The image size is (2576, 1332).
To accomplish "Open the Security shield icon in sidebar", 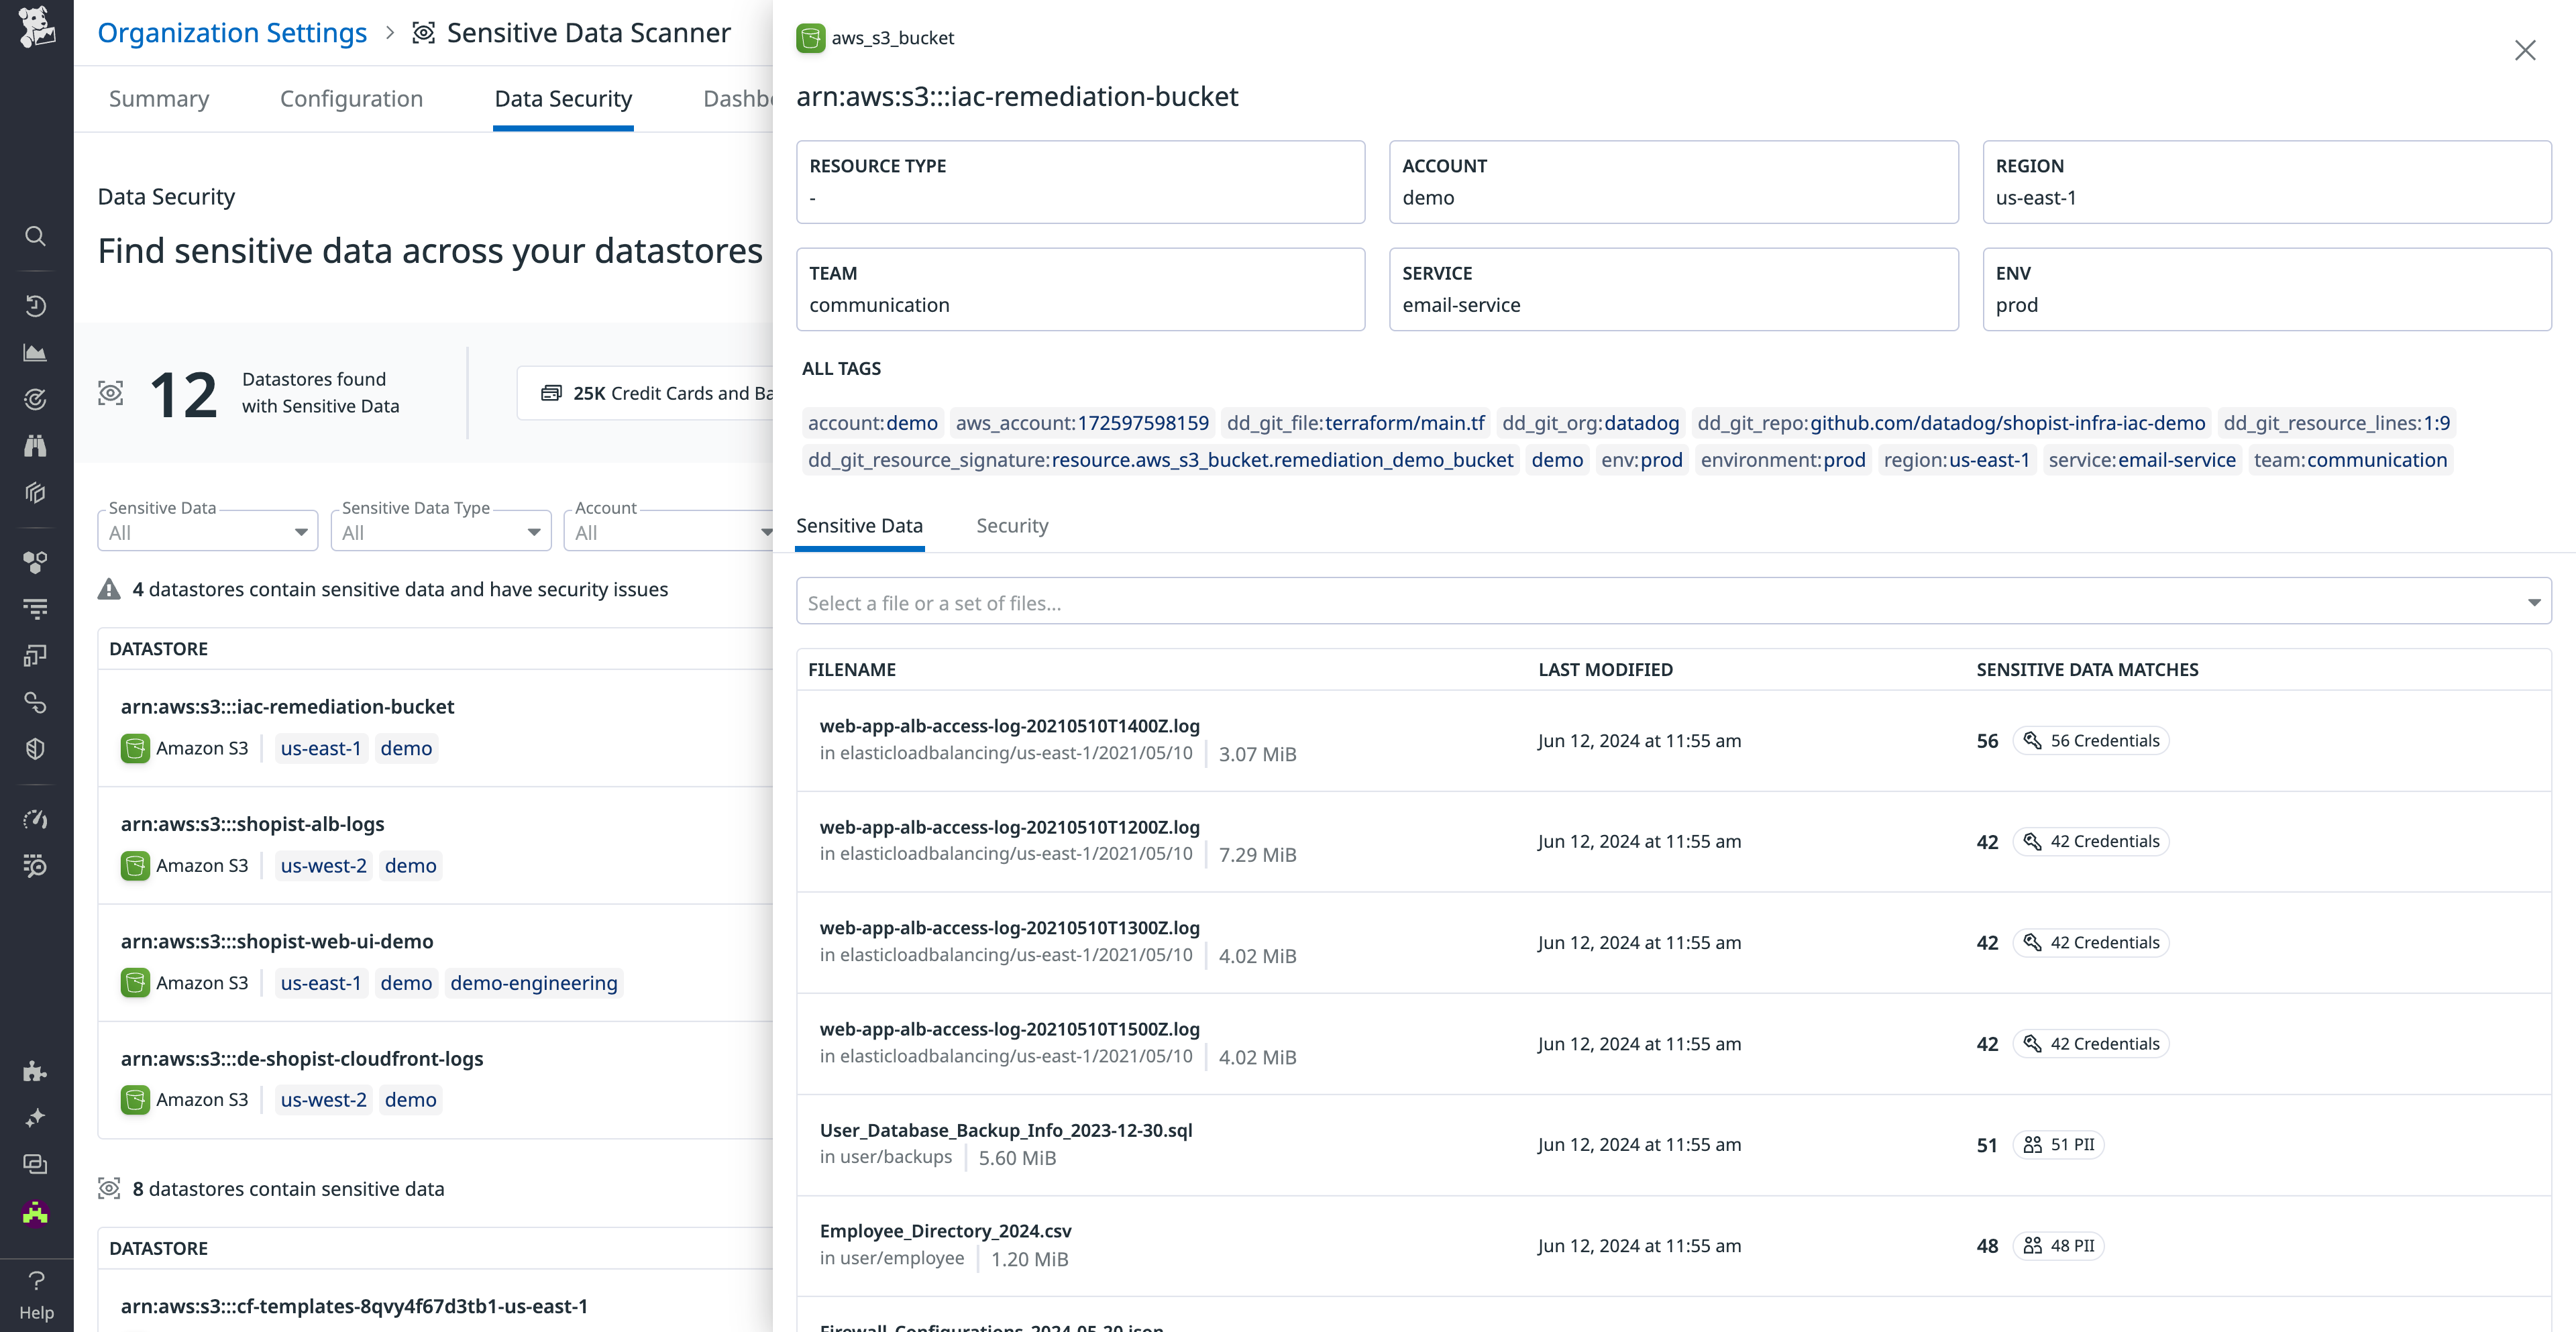I will pos(36,748).
